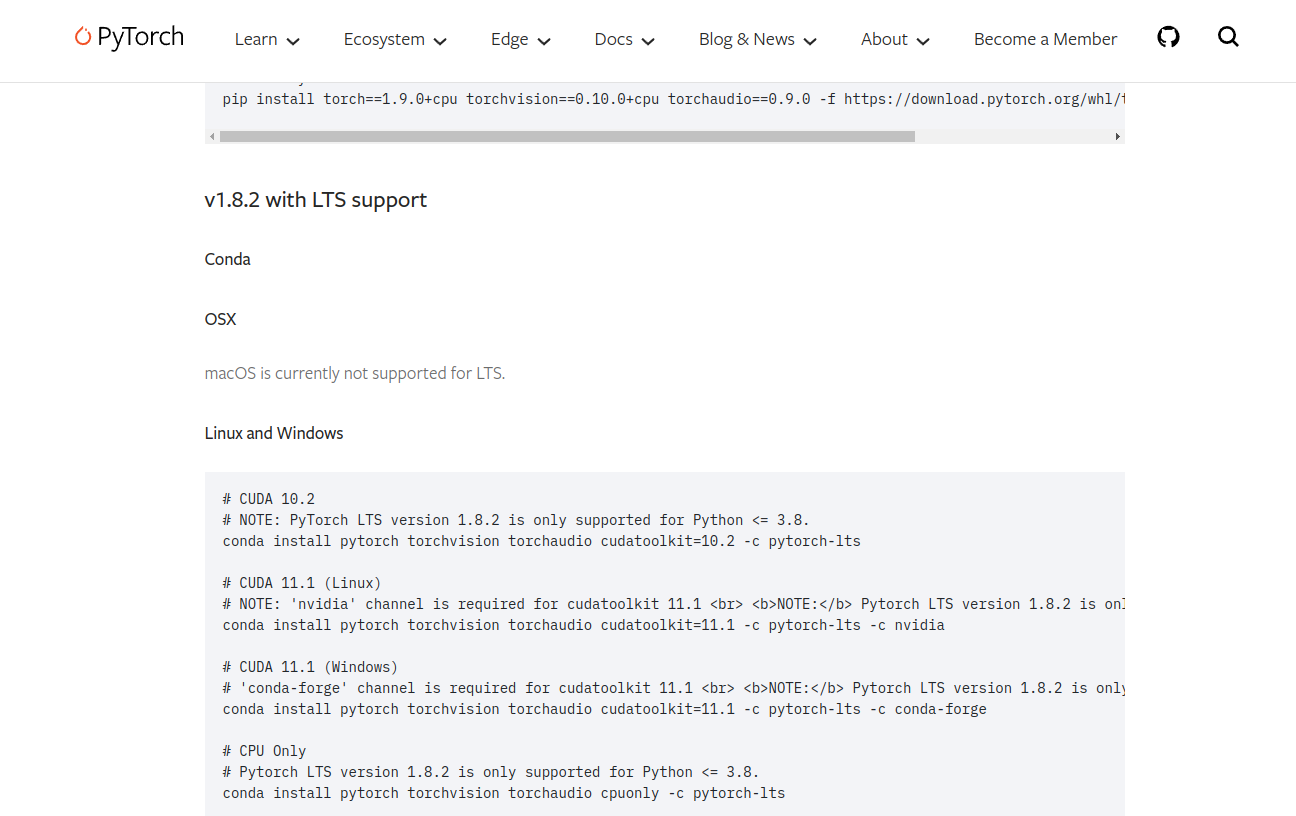1296x816 pixels.
Task: Click the conda install line ending '-c conda-forge'
Action: pos(605,709)
